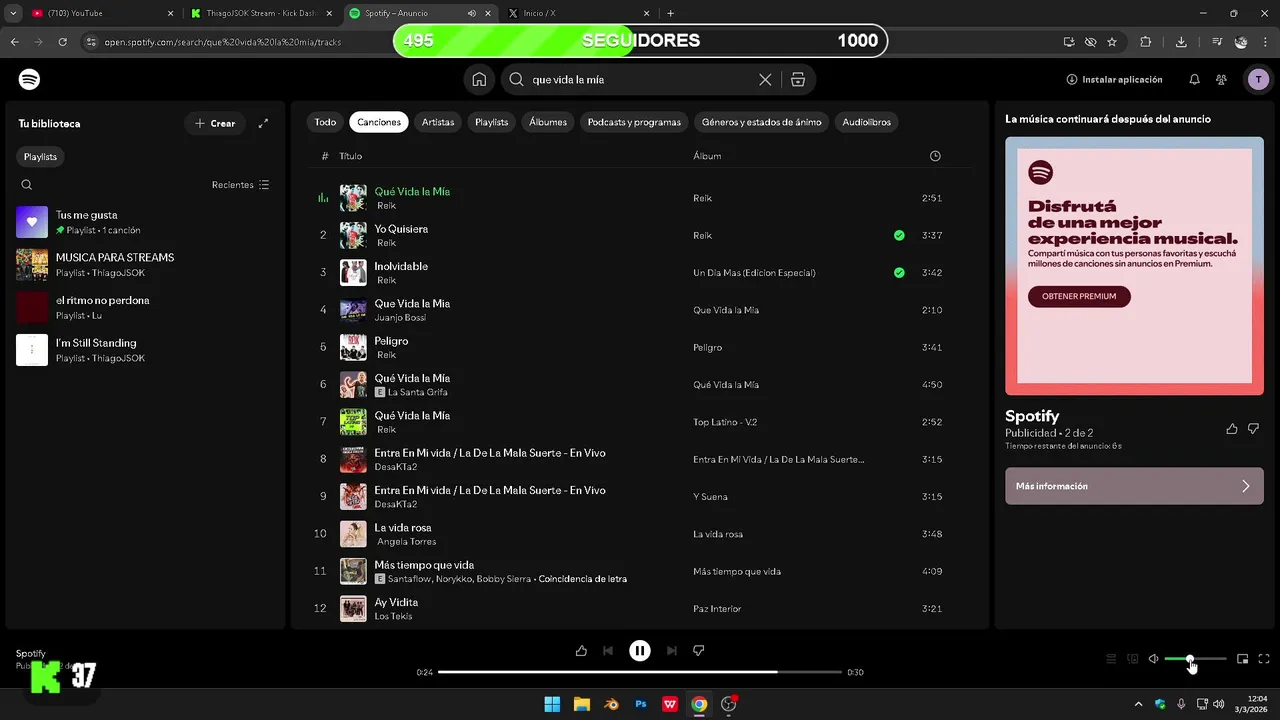Image resolution: width=1280 pixels, height=720 pixels.
Task: Open Windows Start menu
Action: click(552, 704)
